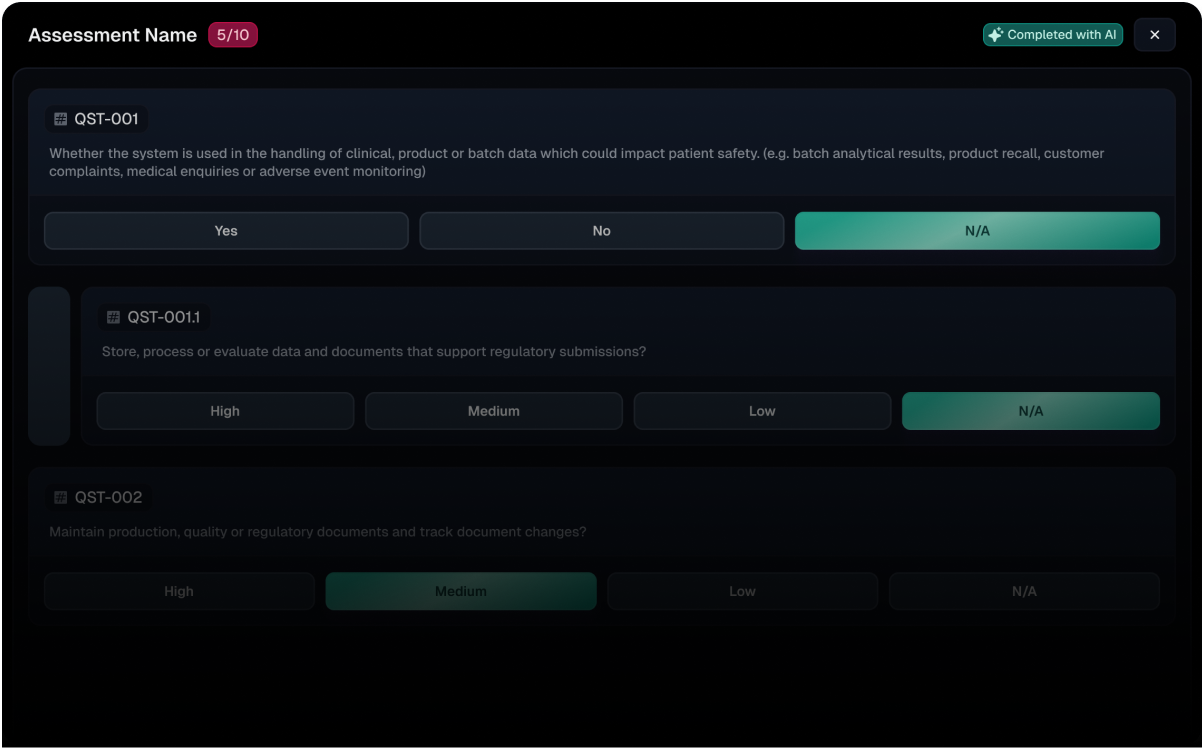
Task: Click the 5/10 progress badge
Action: tap(233, 35)
